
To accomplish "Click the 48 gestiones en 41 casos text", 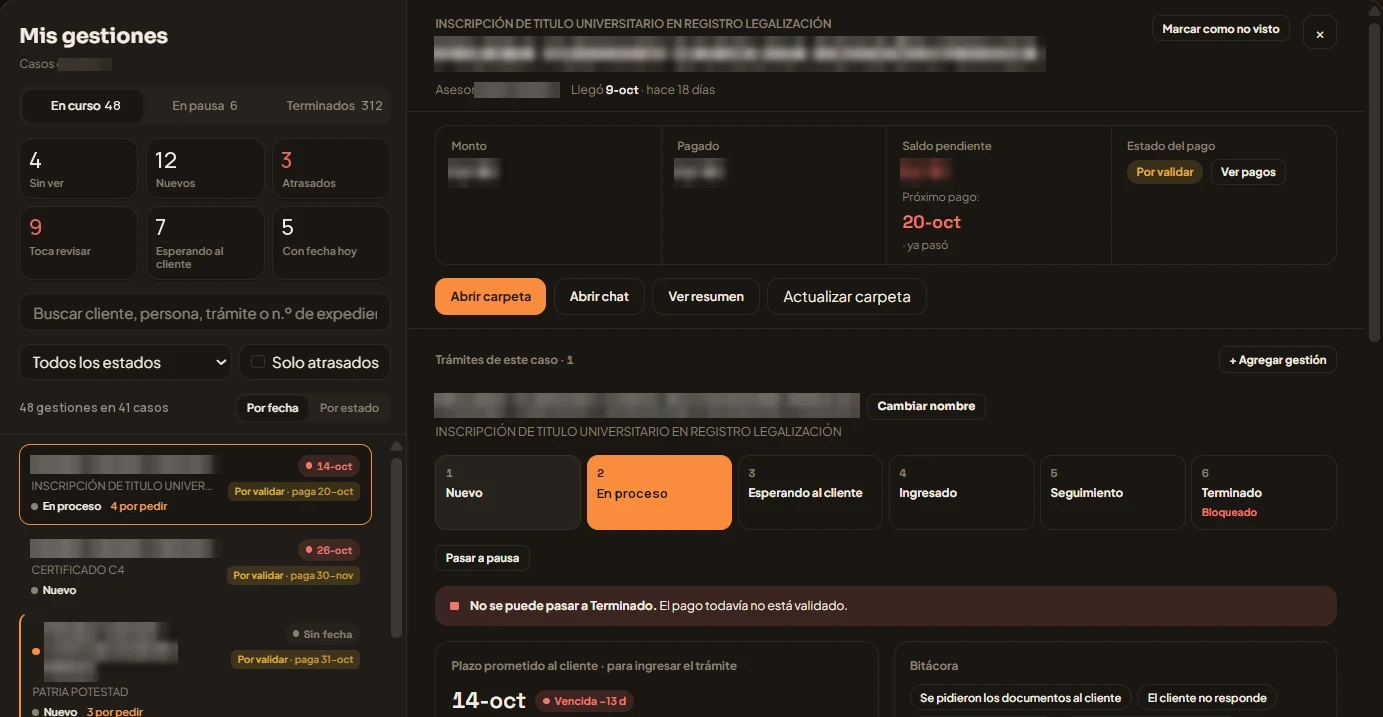I will 94,408.
